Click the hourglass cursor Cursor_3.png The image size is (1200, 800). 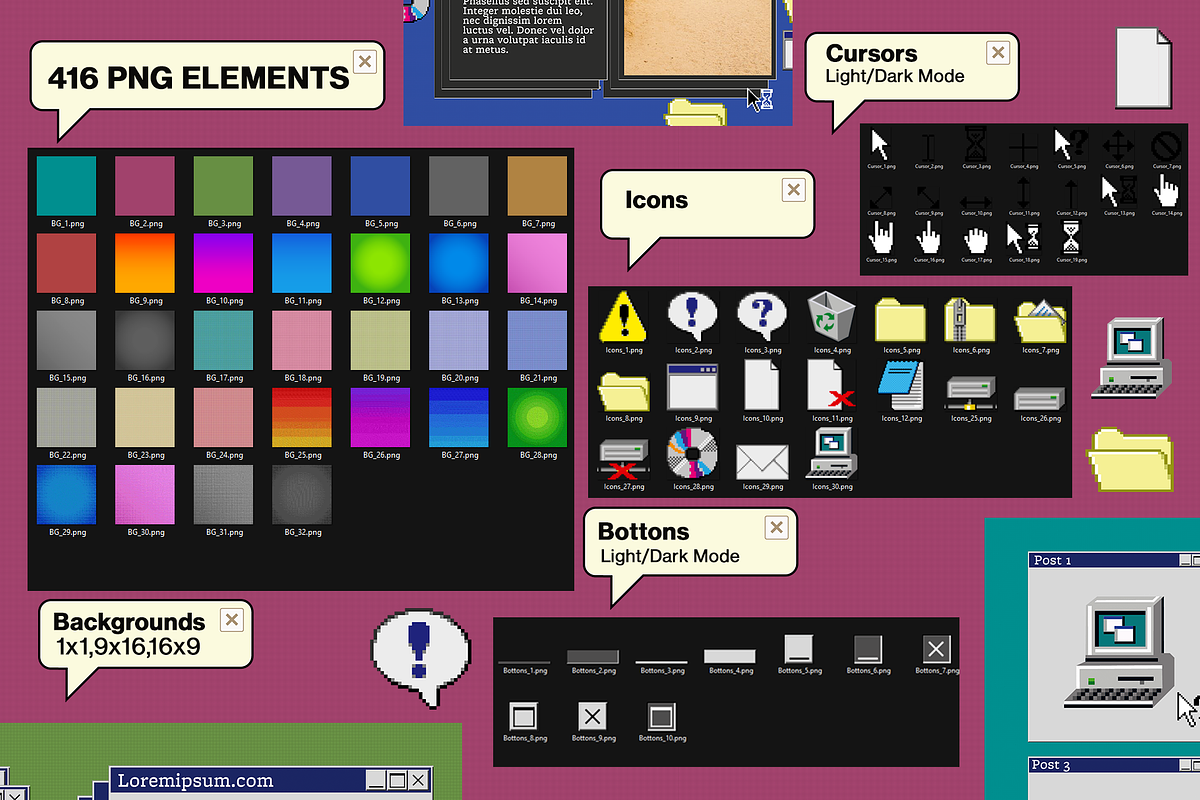pyautogui.click(x=975, y=145)
